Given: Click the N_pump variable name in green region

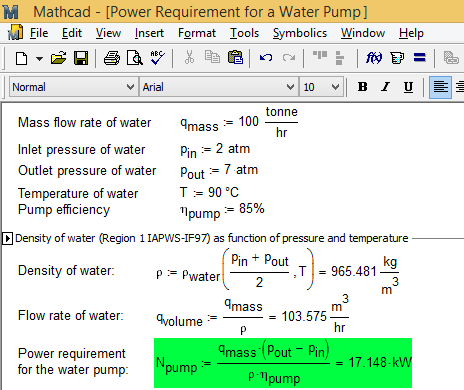Looking at the screenshot, I should tap(177, 365).
